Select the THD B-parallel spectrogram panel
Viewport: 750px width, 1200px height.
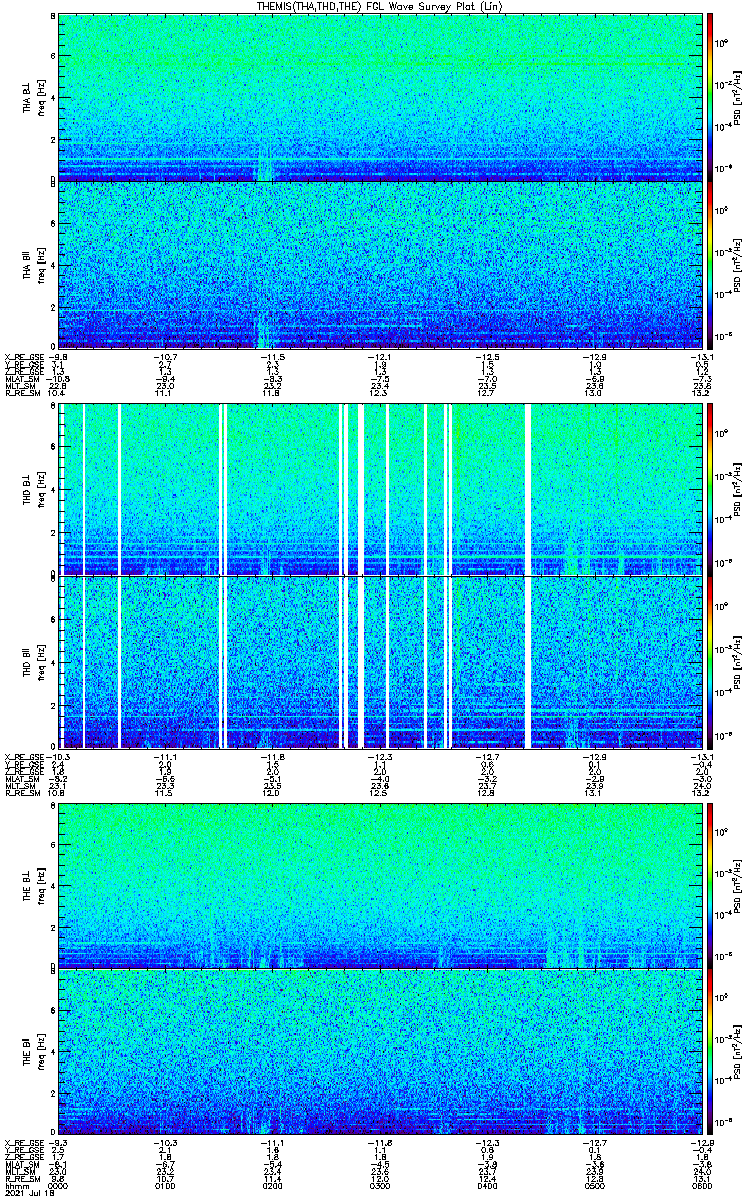(x=378, y=661)
